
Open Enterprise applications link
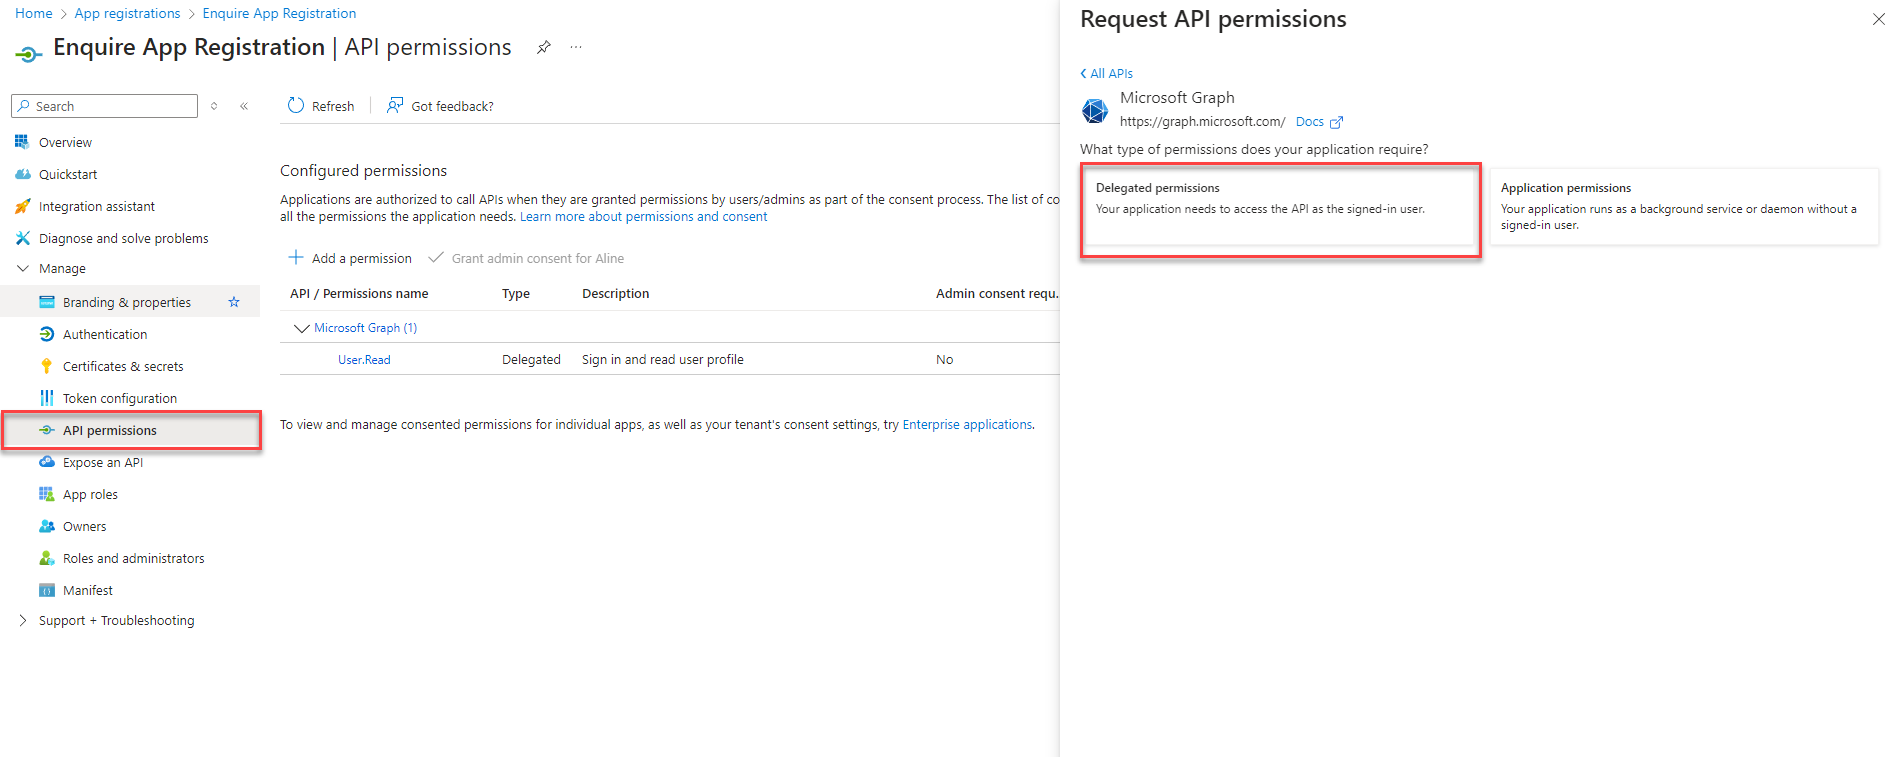967,424
